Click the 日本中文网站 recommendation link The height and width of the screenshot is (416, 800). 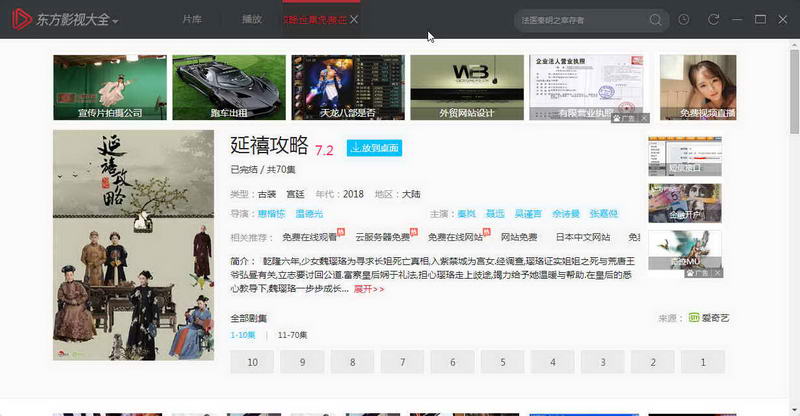point(583,237)
